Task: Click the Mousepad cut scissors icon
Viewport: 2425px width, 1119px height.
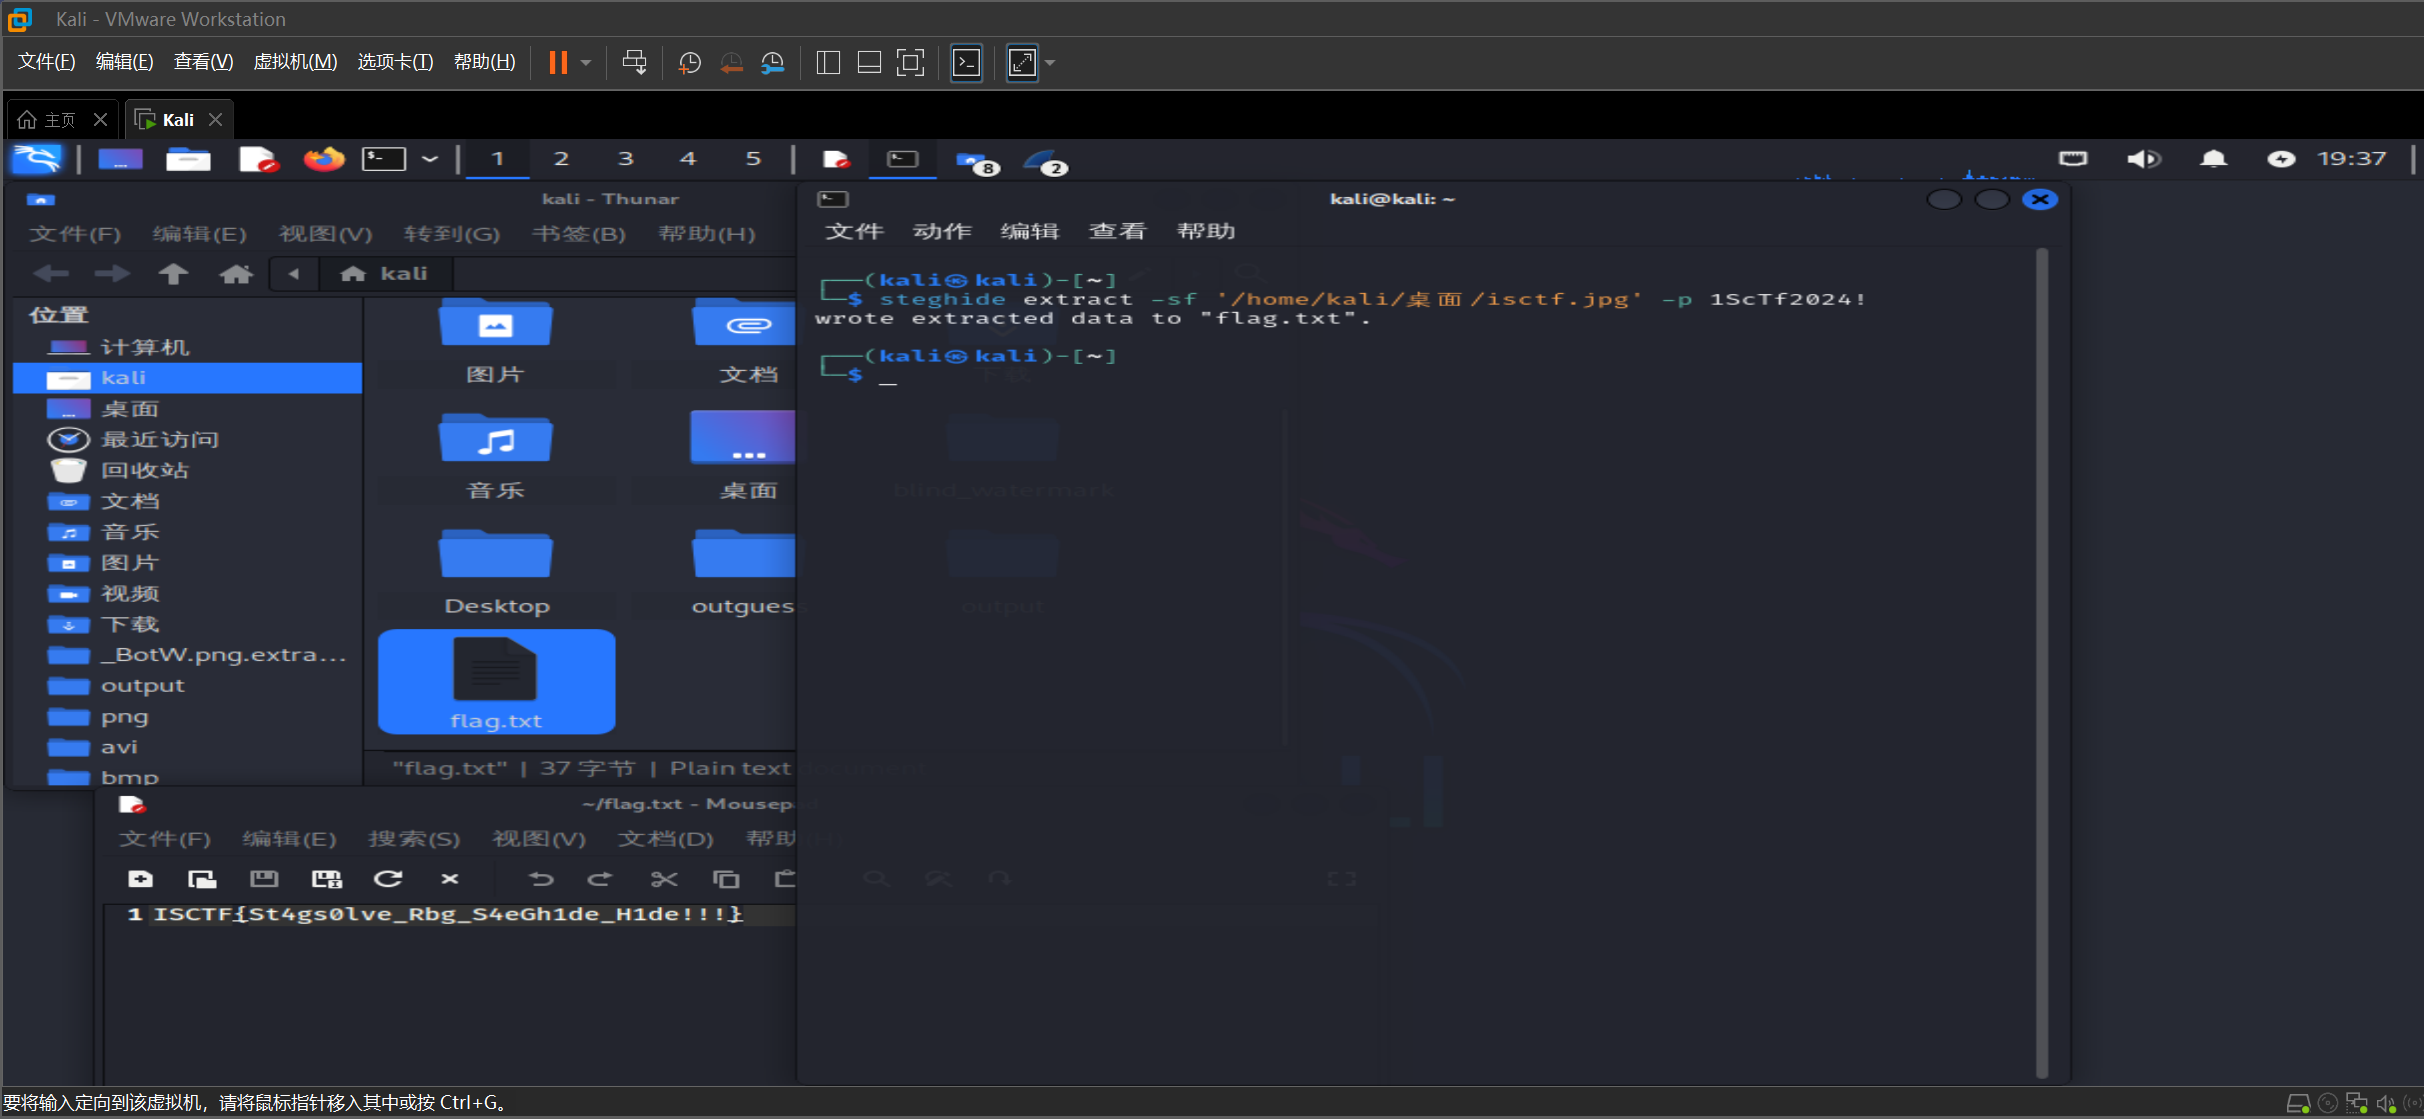Action: coord(664,879)
